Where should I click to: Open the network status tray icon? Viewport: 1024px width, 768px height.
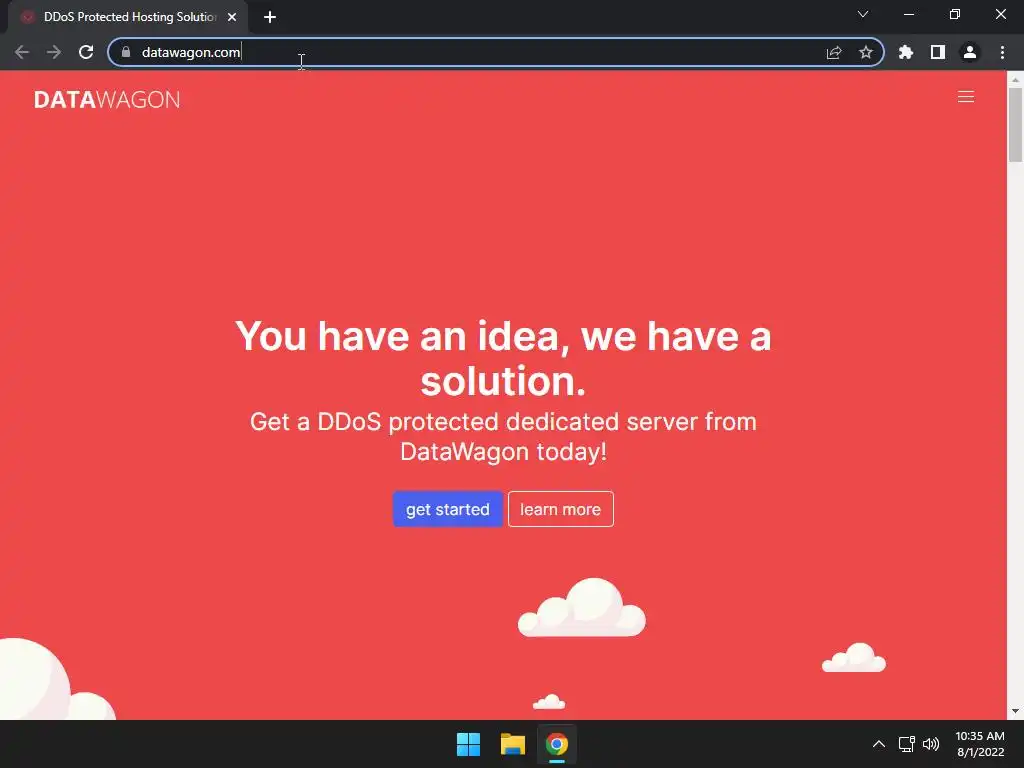906,744
